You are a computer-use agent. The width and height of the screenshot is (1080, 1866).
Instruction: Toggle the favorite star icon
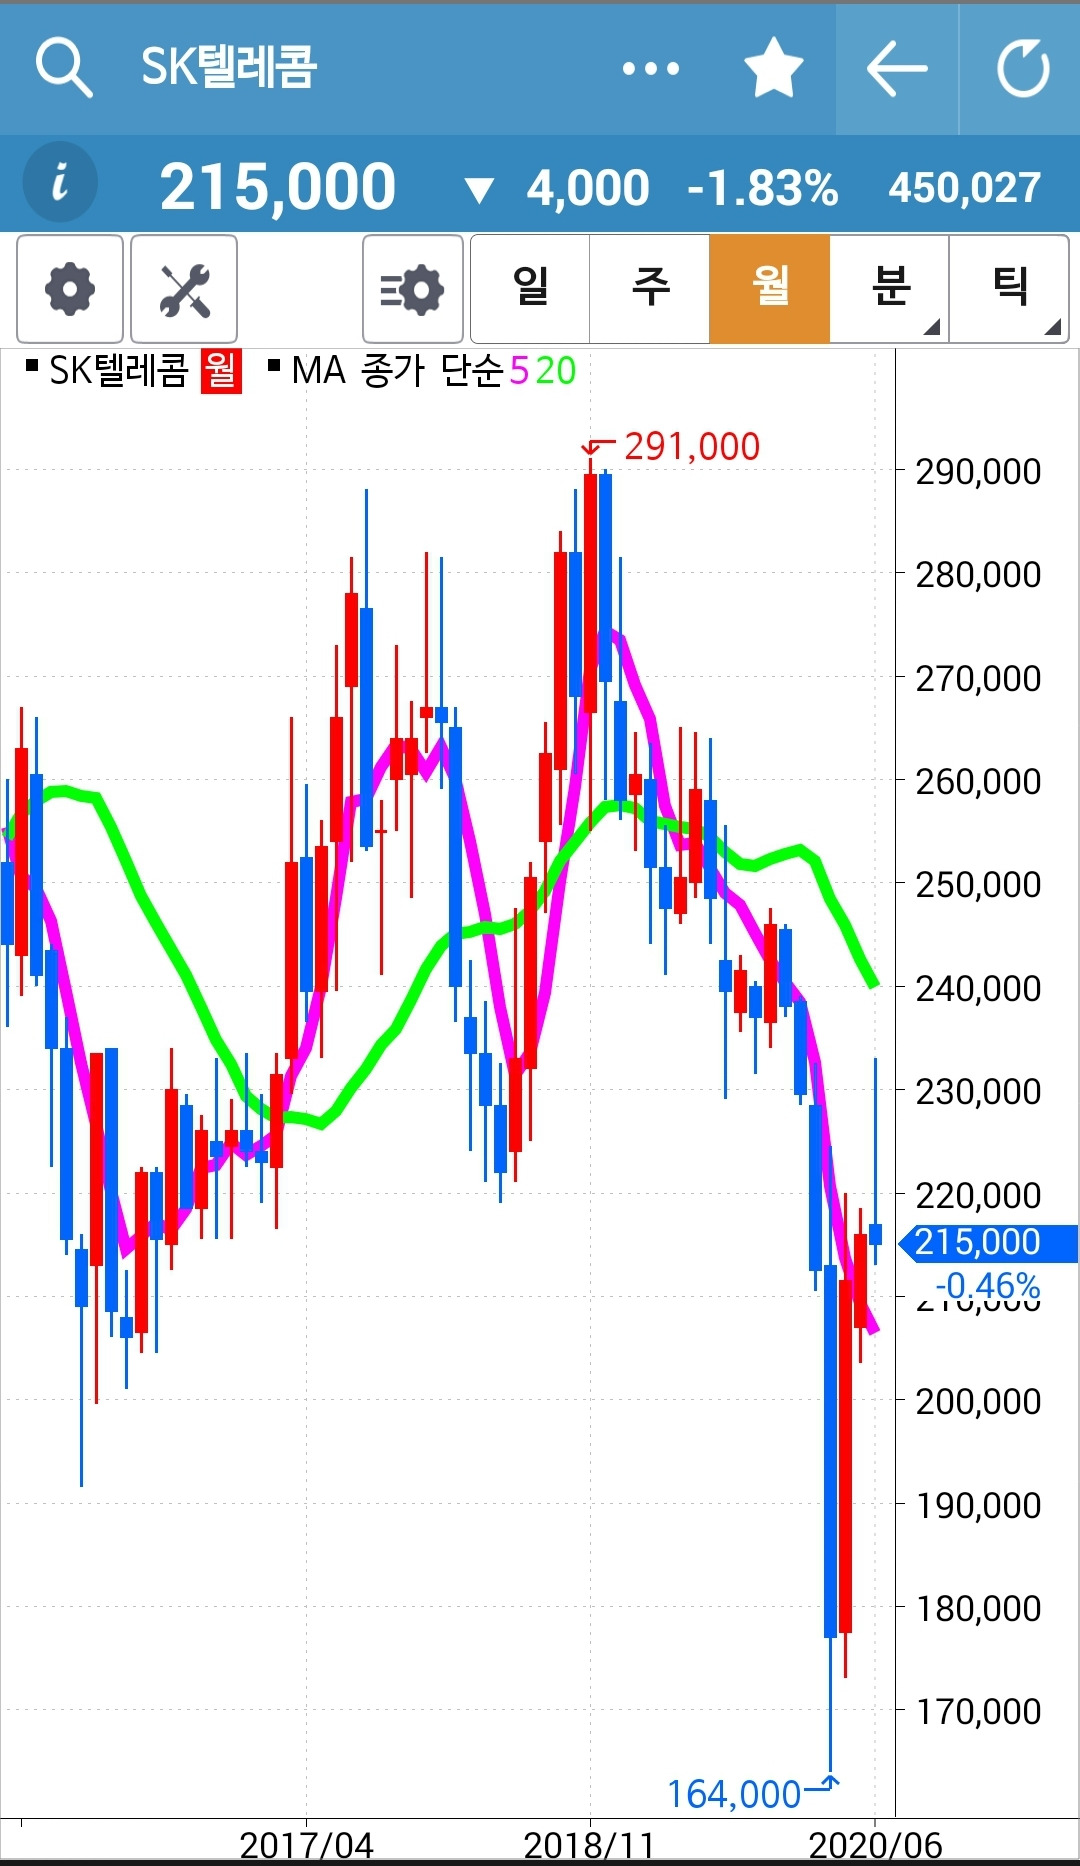coord(774,68)
